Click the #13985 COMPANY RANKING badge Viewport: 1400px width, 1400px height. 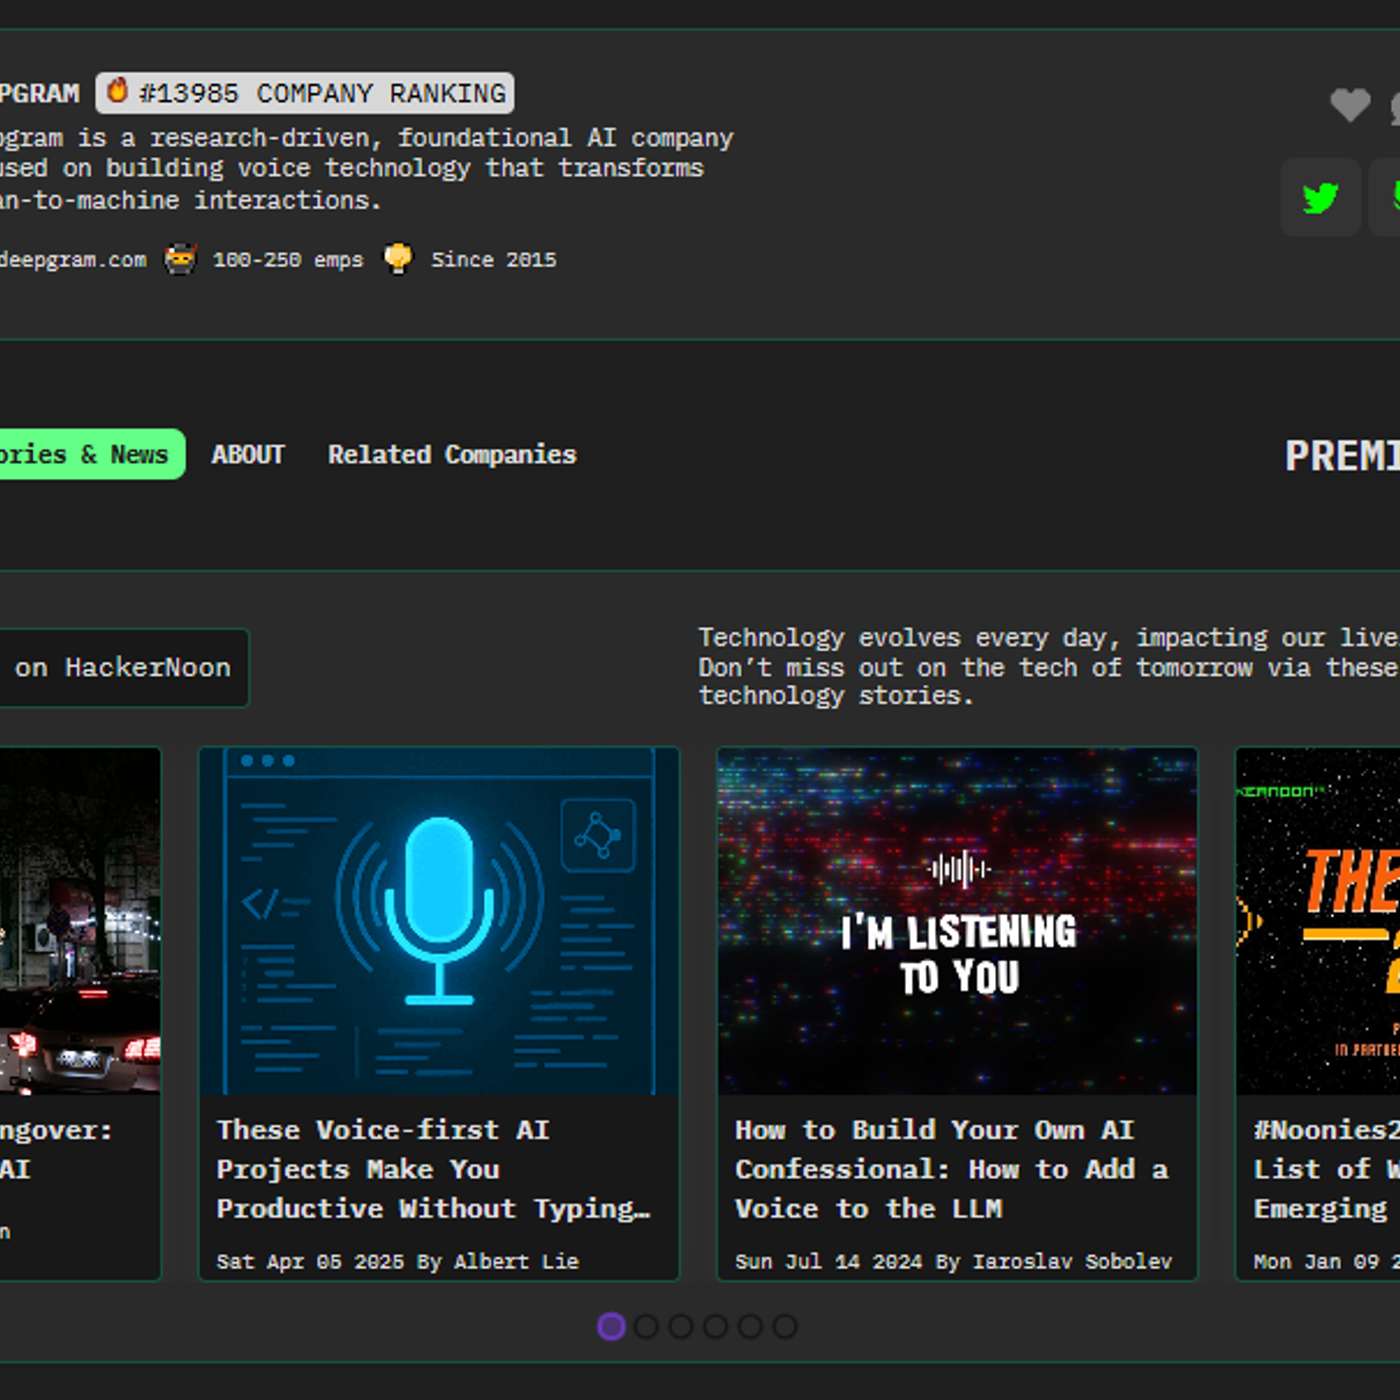[x=305, y=92]
